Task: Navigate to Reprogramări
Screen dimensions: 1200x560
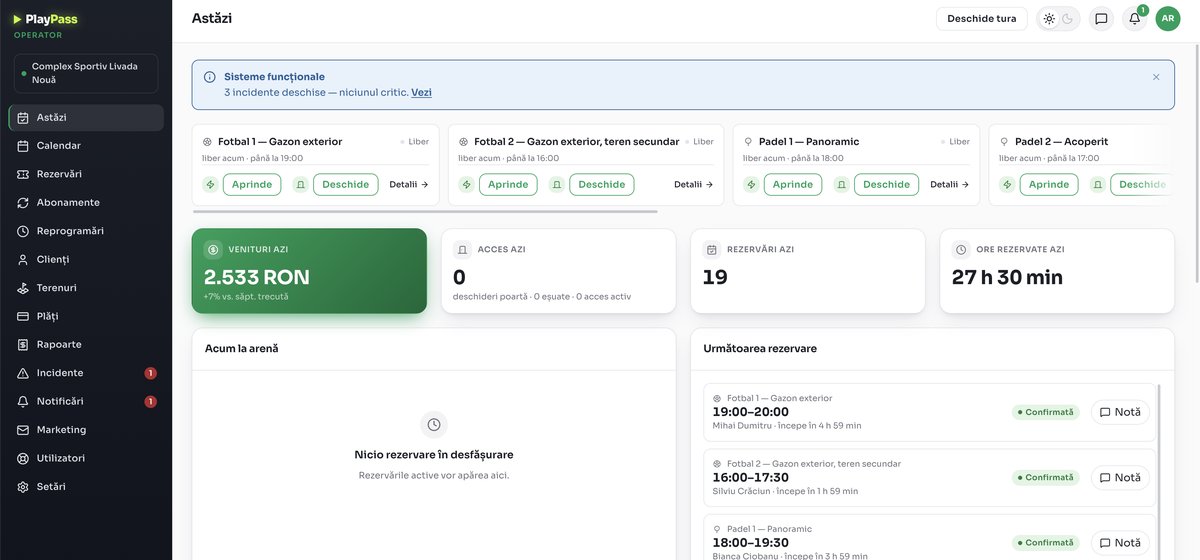Action: [86, 231]
